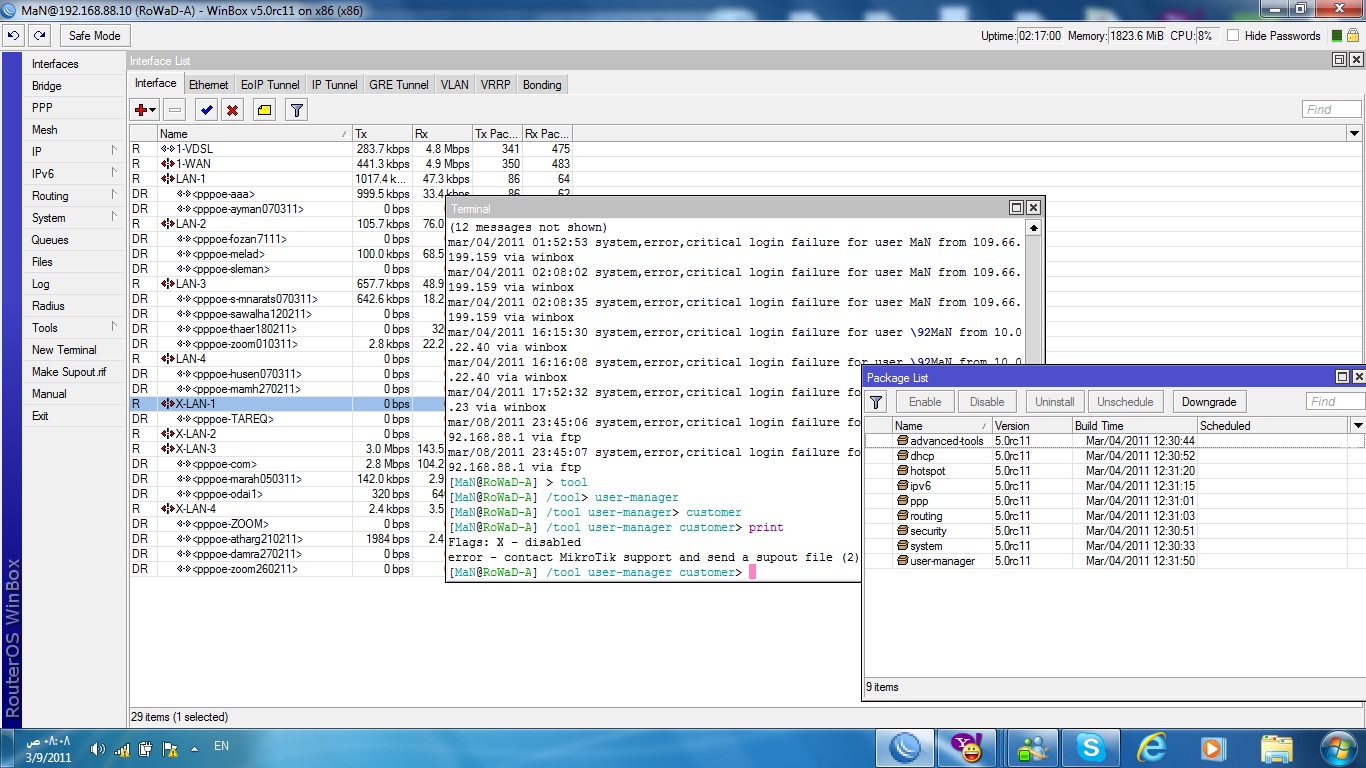Open New Terminal from the sidebar
This screenshot has width=1366, height=768.
coord(64,350)
